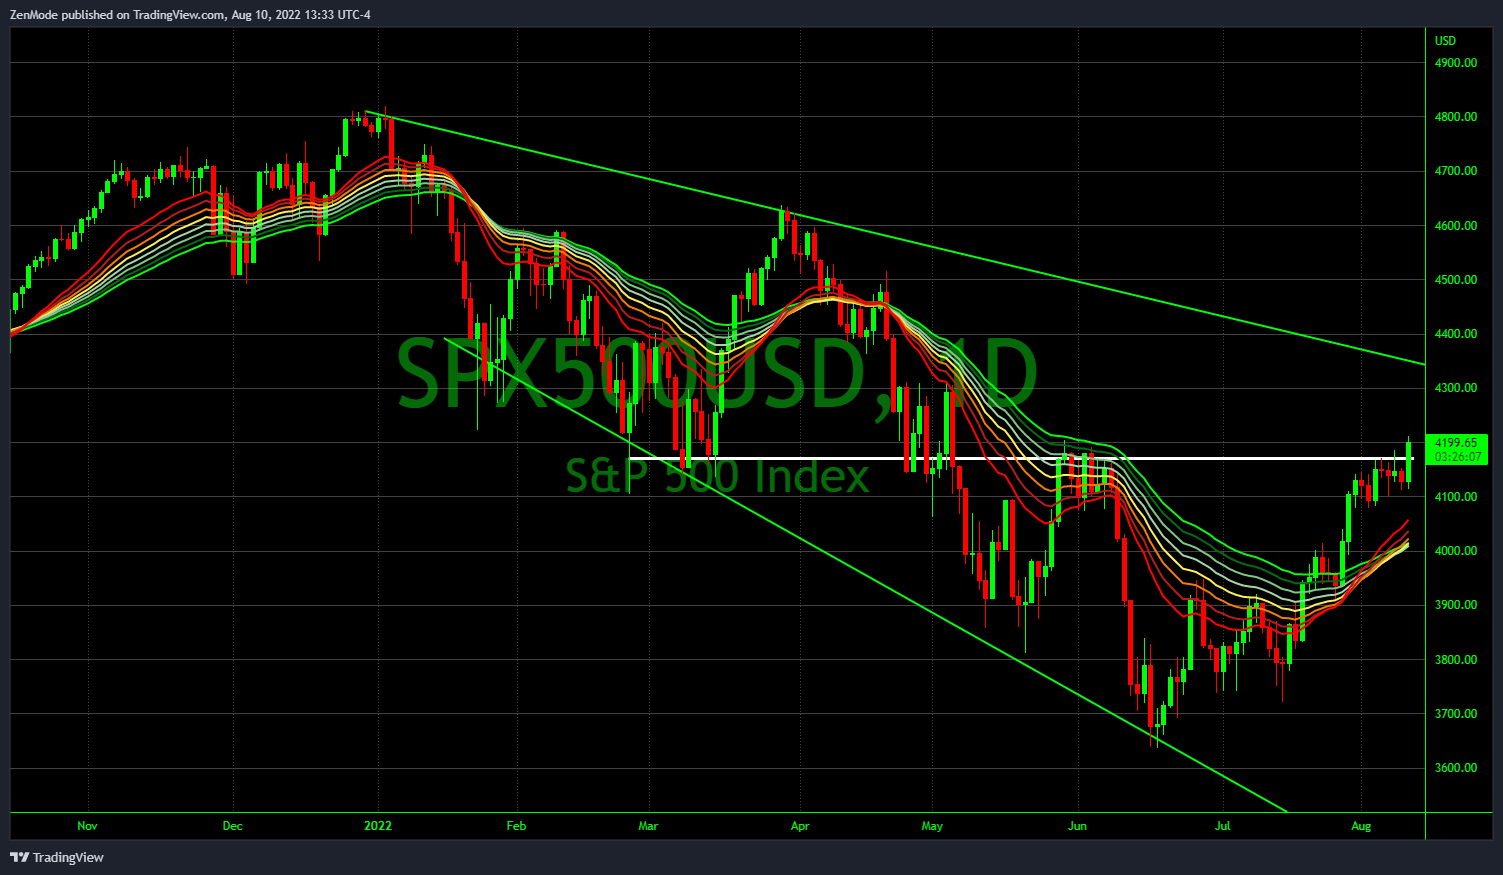The height and width of the screenshot is (875, 1503).
Task: Click the Dec date axis label
Action: 232,826
